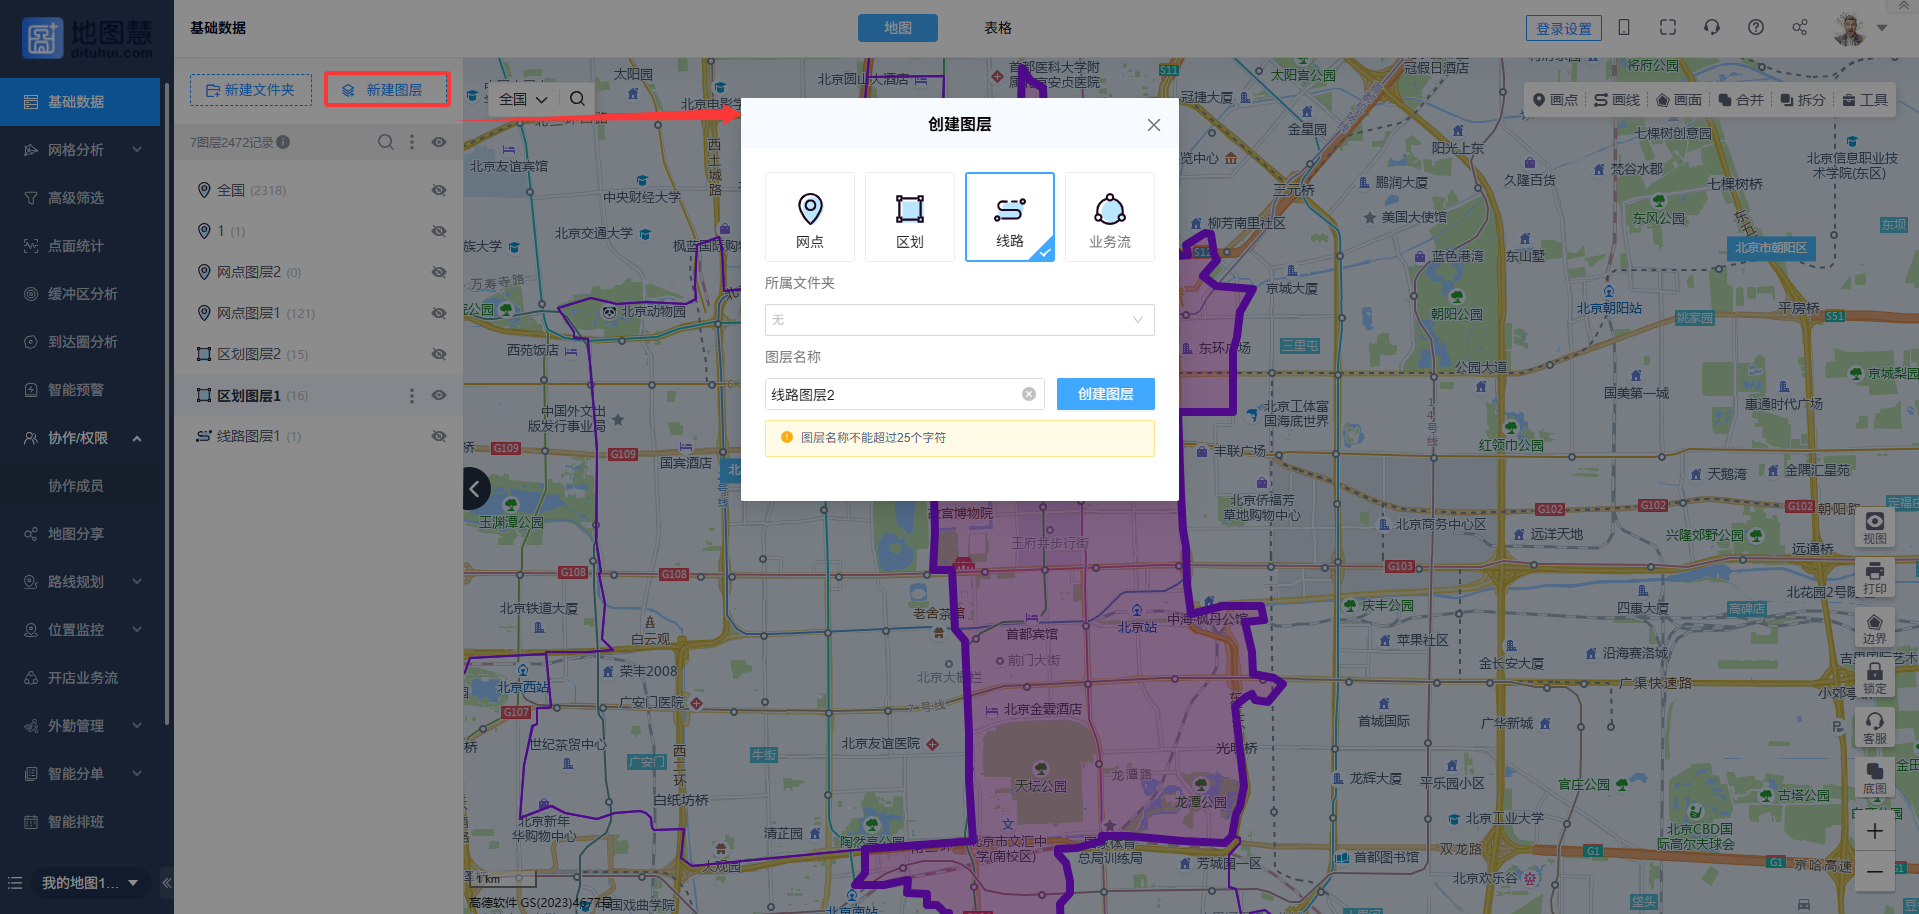Click the 新建文件夹 button
This screenshot has height=914, width=1919.
[x=250, y=90]
